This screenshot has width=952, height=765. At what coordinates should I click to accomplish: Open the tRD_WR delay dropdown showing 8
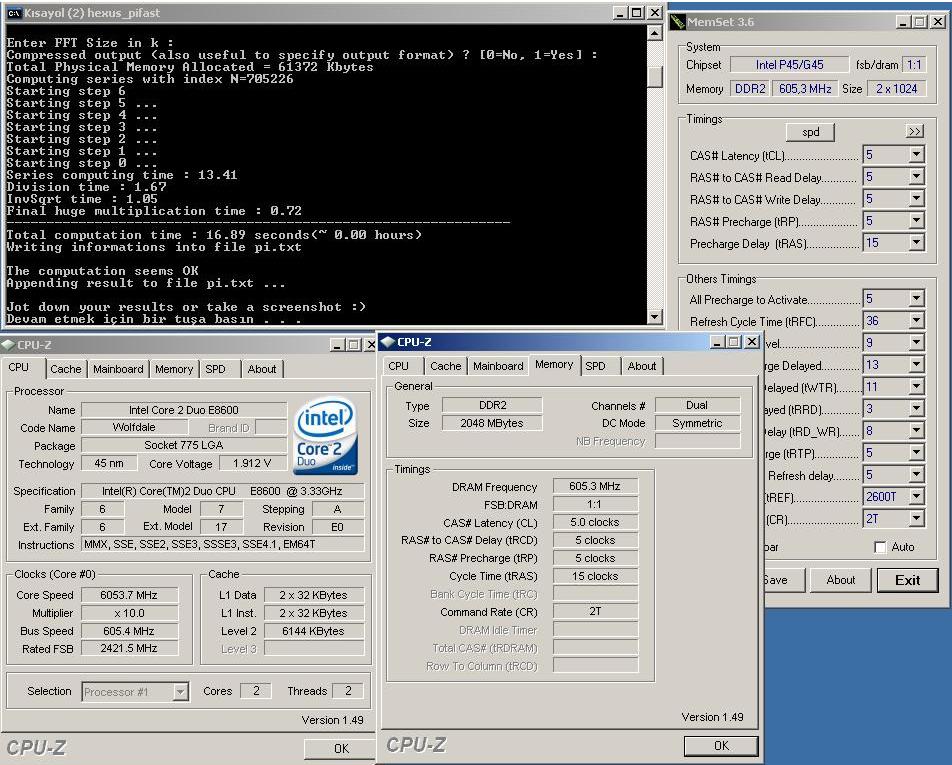coord(916,430)
